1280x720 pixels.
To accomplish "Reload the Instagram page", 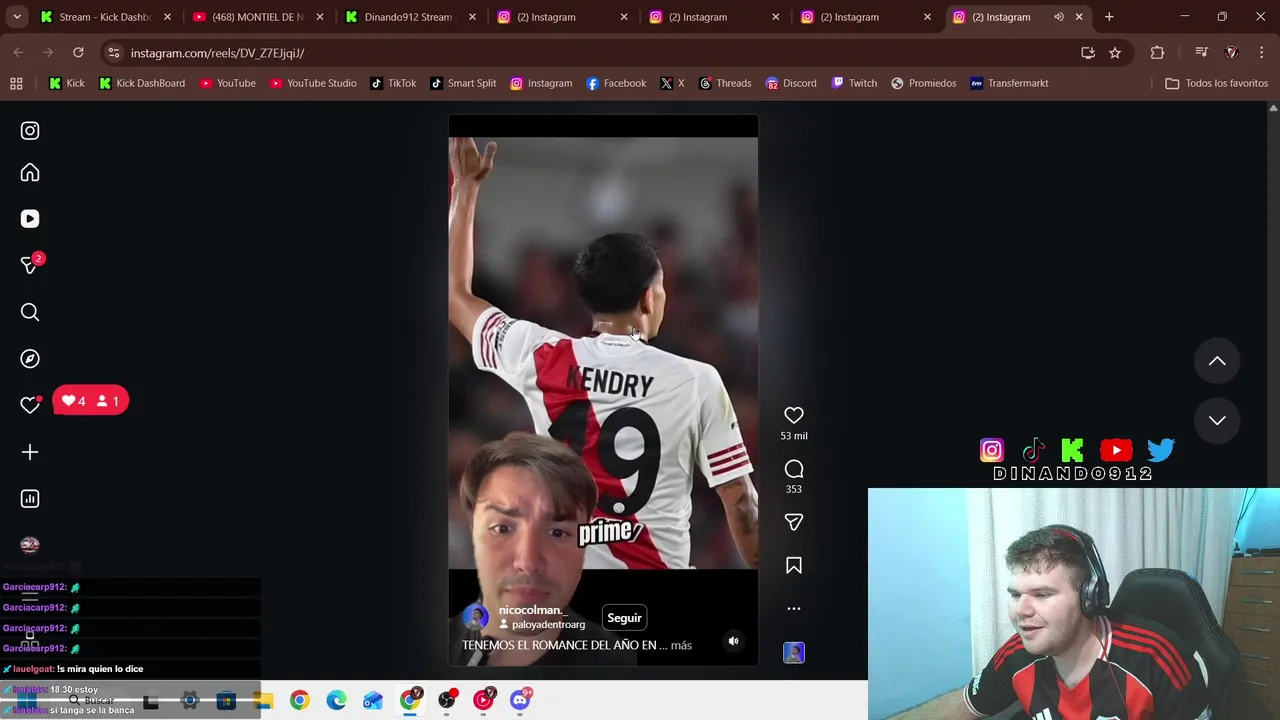I will [78, 53].
